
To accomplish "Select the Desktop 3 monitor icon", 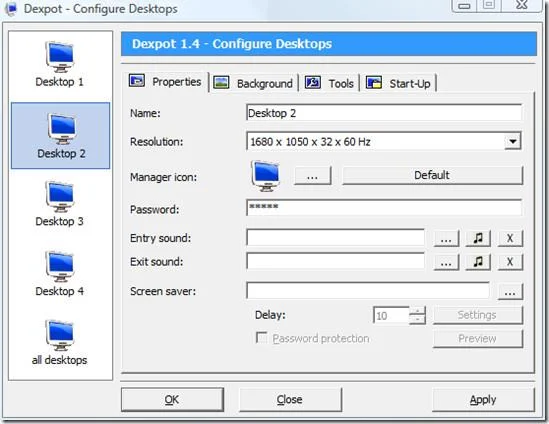I will pyautogui.click(x=60, y=197).
